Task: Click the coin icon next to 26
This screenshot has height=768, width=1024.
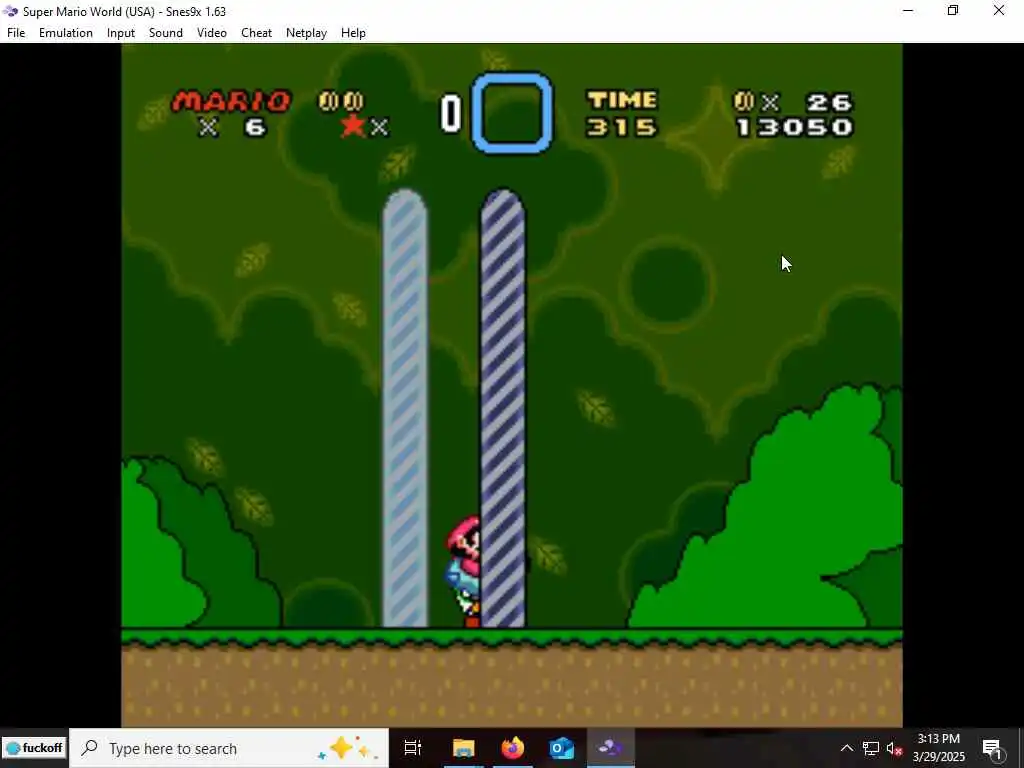Action: coord(743,101)
